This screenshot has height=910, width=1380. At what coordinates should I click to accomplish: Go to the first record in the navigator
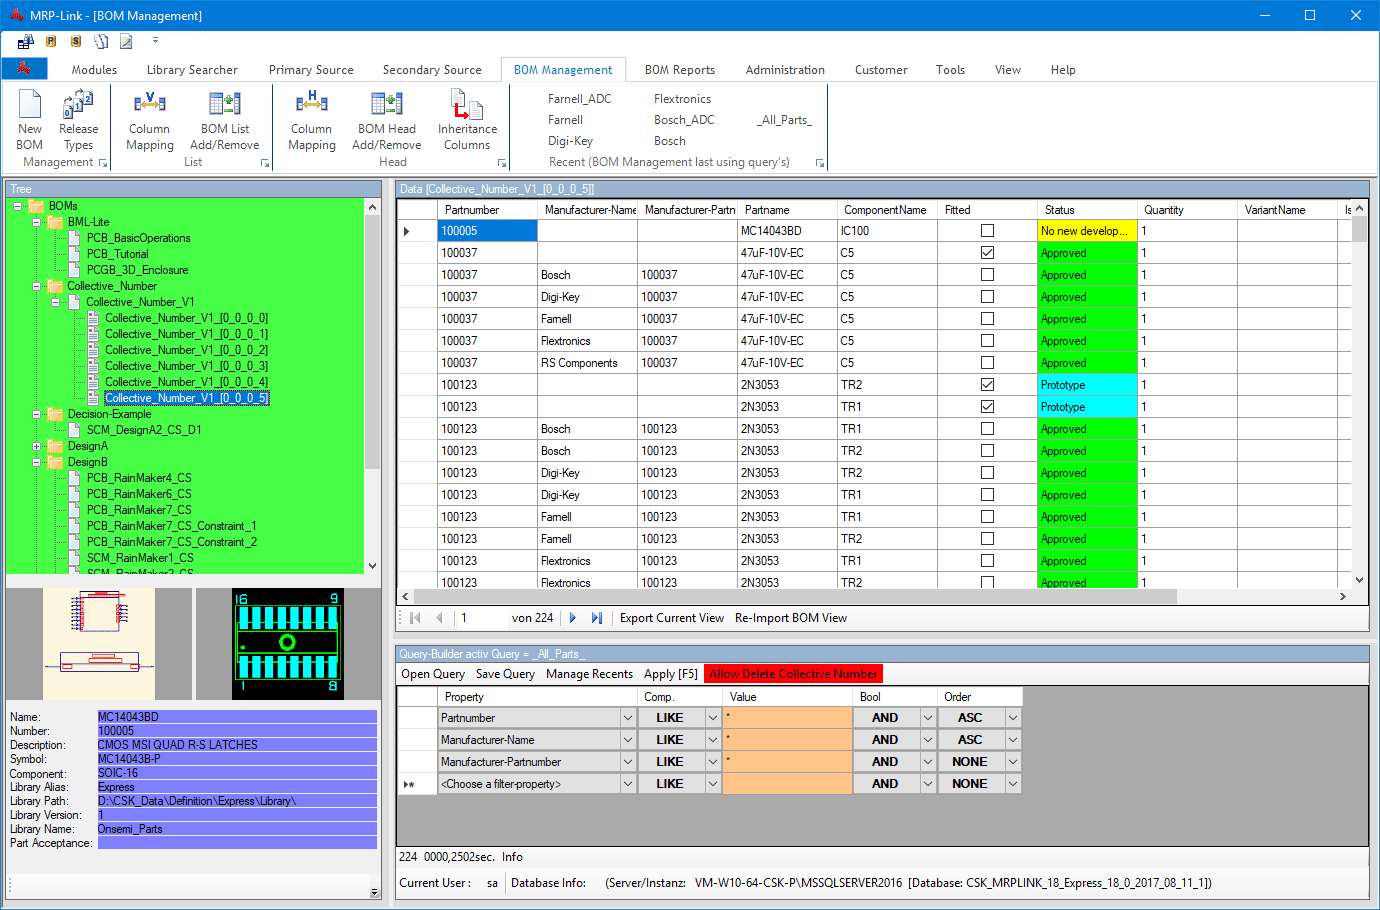[415, 618]
